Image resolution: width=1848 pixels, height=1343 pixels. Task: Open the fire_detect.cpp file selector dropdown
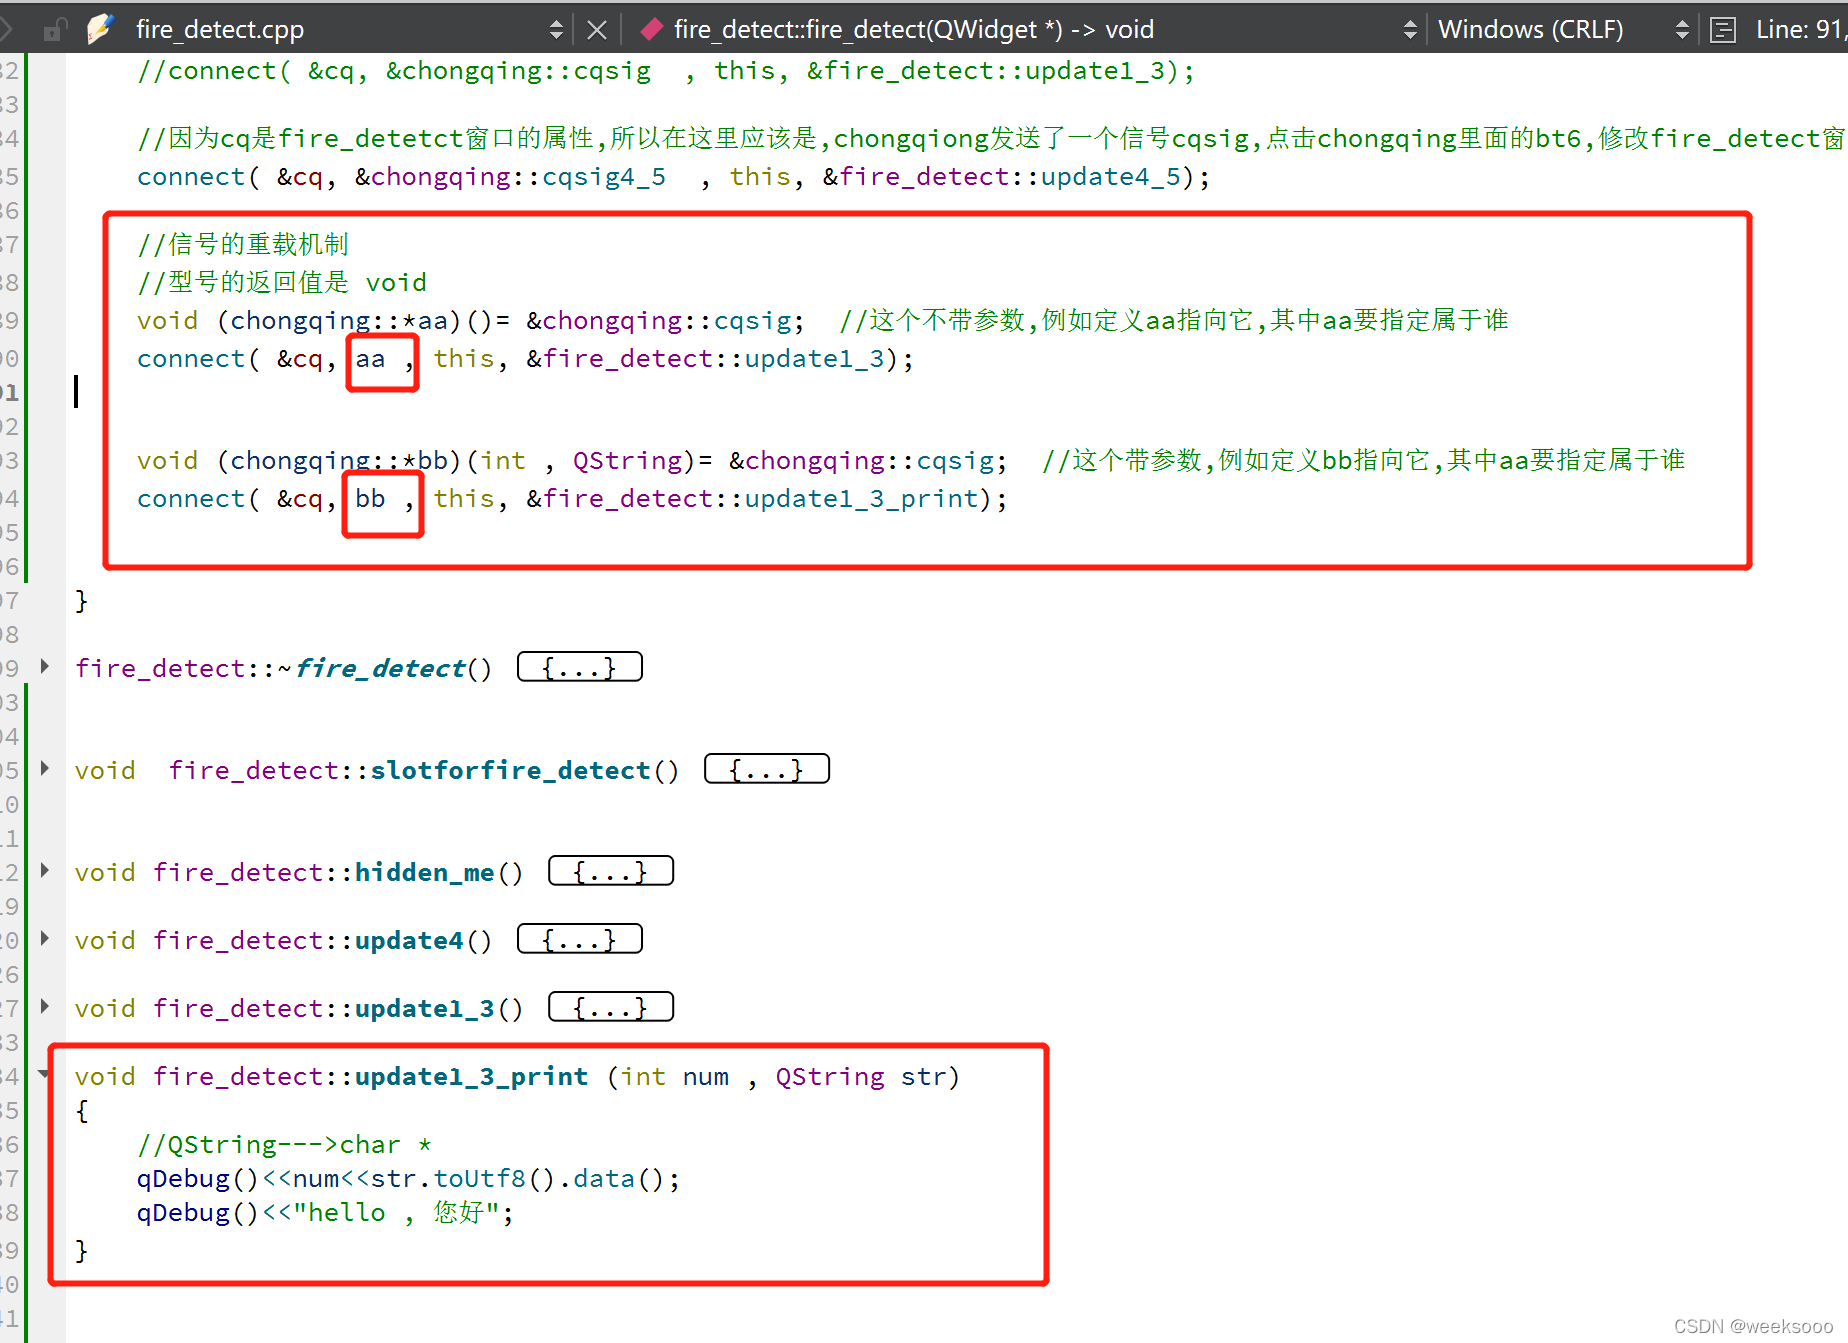[x=556, y=30]
